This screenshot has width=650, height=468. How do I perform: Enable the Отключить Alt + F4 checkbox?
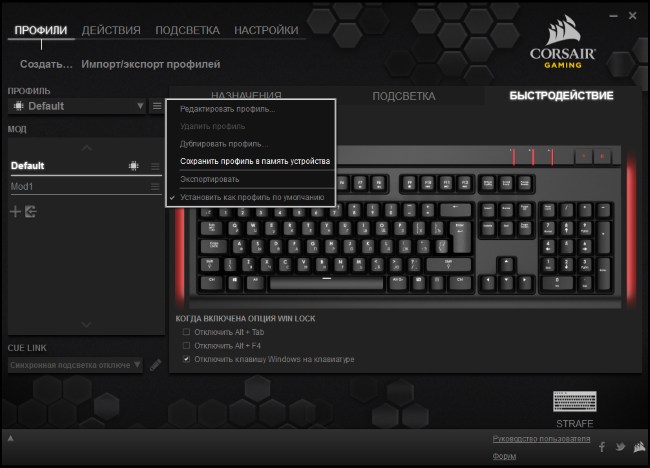(186, 345)
